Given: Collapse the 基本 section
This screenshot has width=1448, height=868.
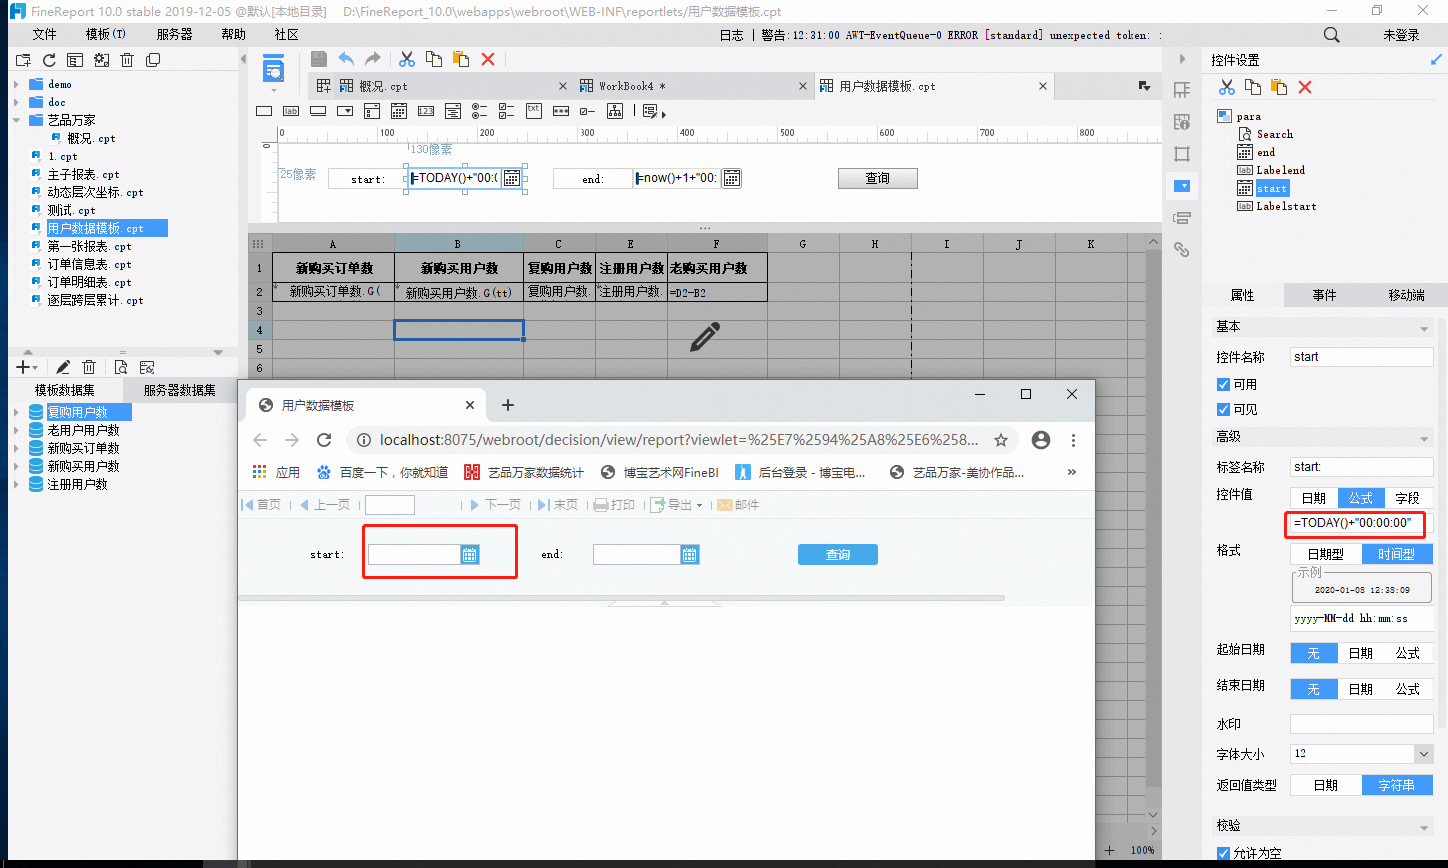Looking at the screenshot, I should pos(1423,329).
